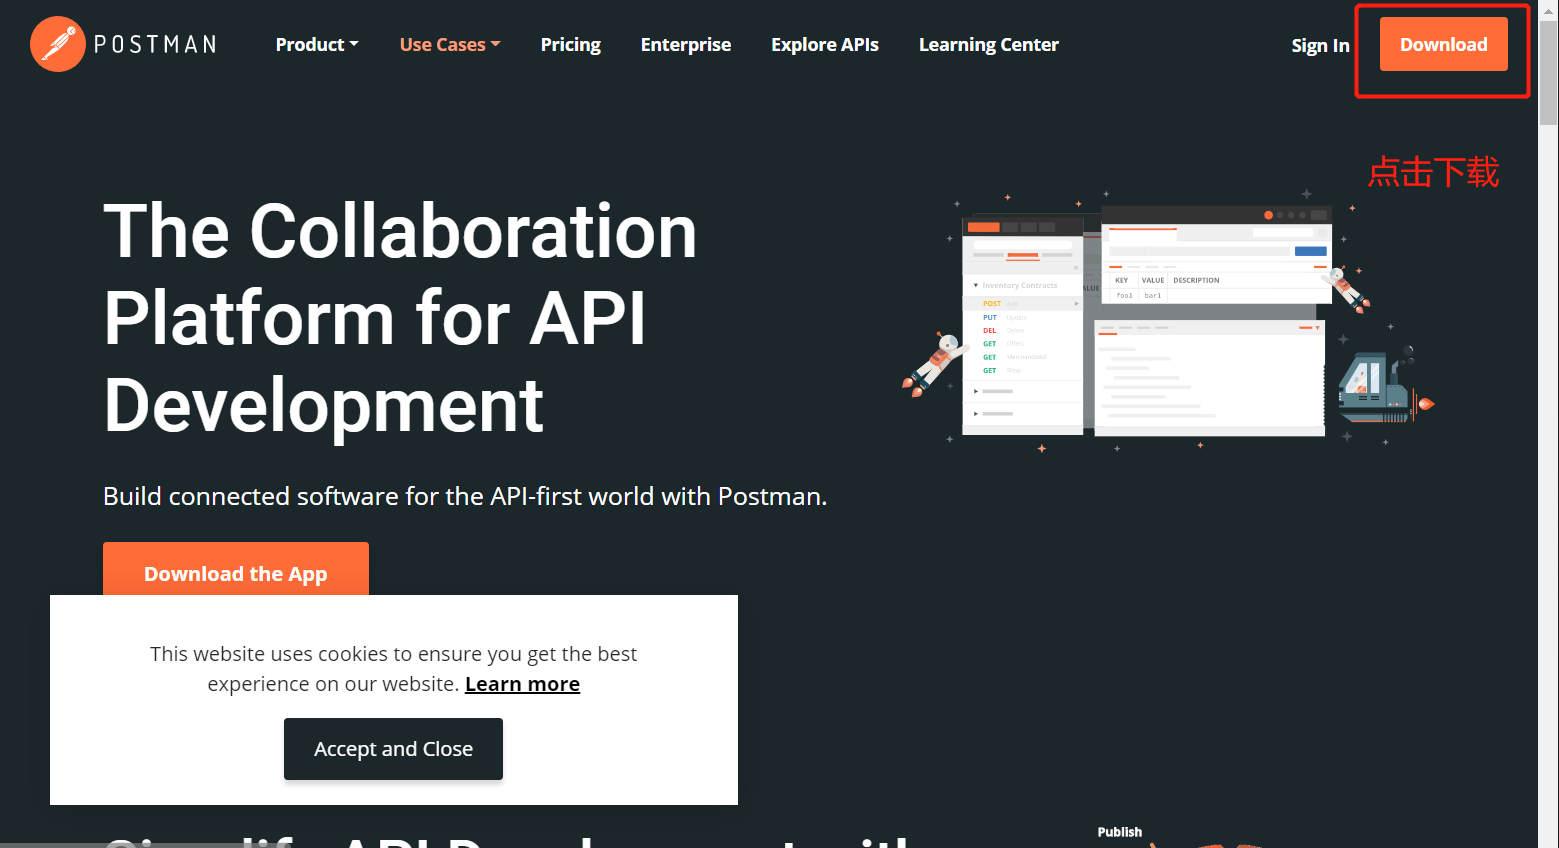The width and height of the screenshot is (1559, 848).
Task: Click the 'Build connected software' subtitle text
Action: tap(465, 496)
